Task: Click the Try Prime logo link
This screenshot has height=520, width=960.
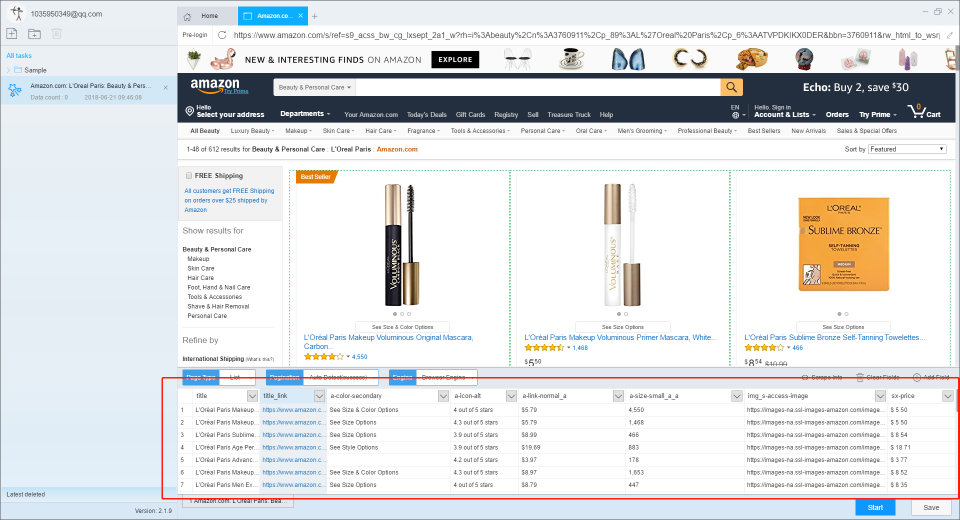Action: 236,91
